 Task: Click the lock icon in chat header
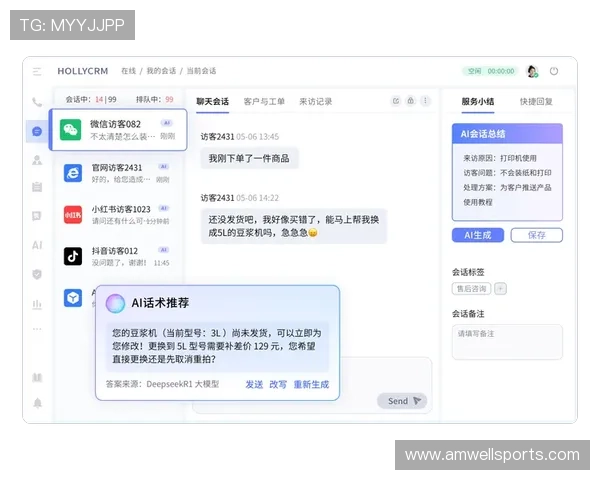point(411,101)
